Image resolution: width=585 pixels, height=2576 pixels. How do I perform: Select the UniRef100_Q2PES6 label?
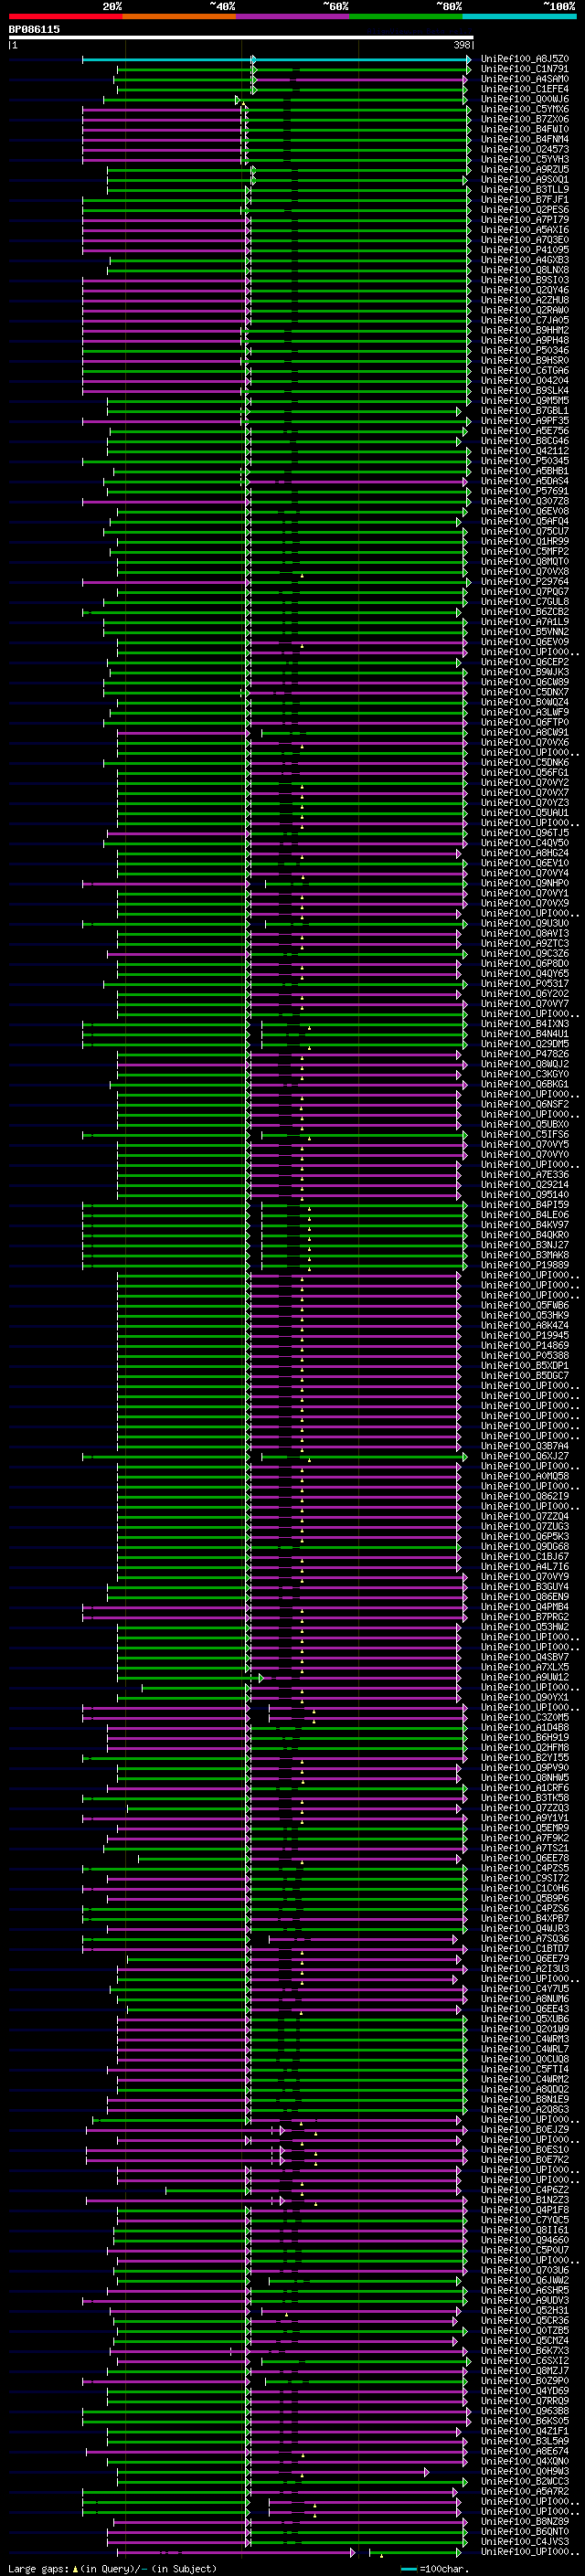[x=525, y=210]
